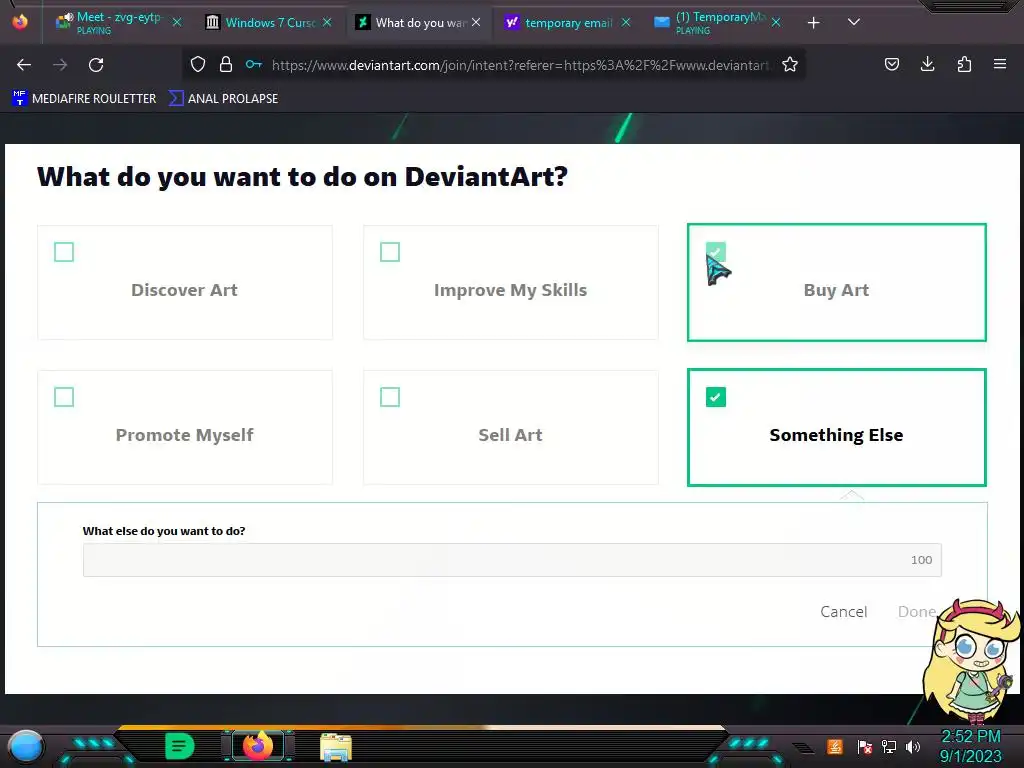Click the Buy Art label text

837,290
